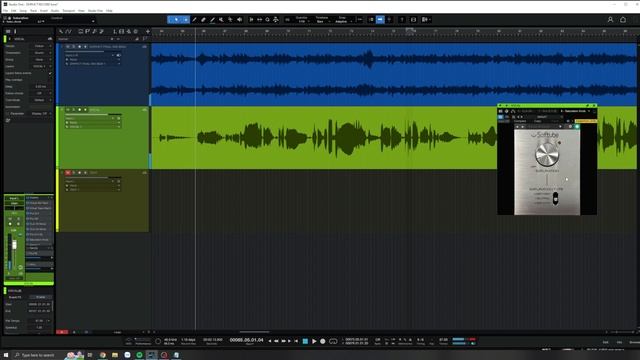The image size is (640, 360).
Task: Solo the green vocal track
Action: [73, 110]
